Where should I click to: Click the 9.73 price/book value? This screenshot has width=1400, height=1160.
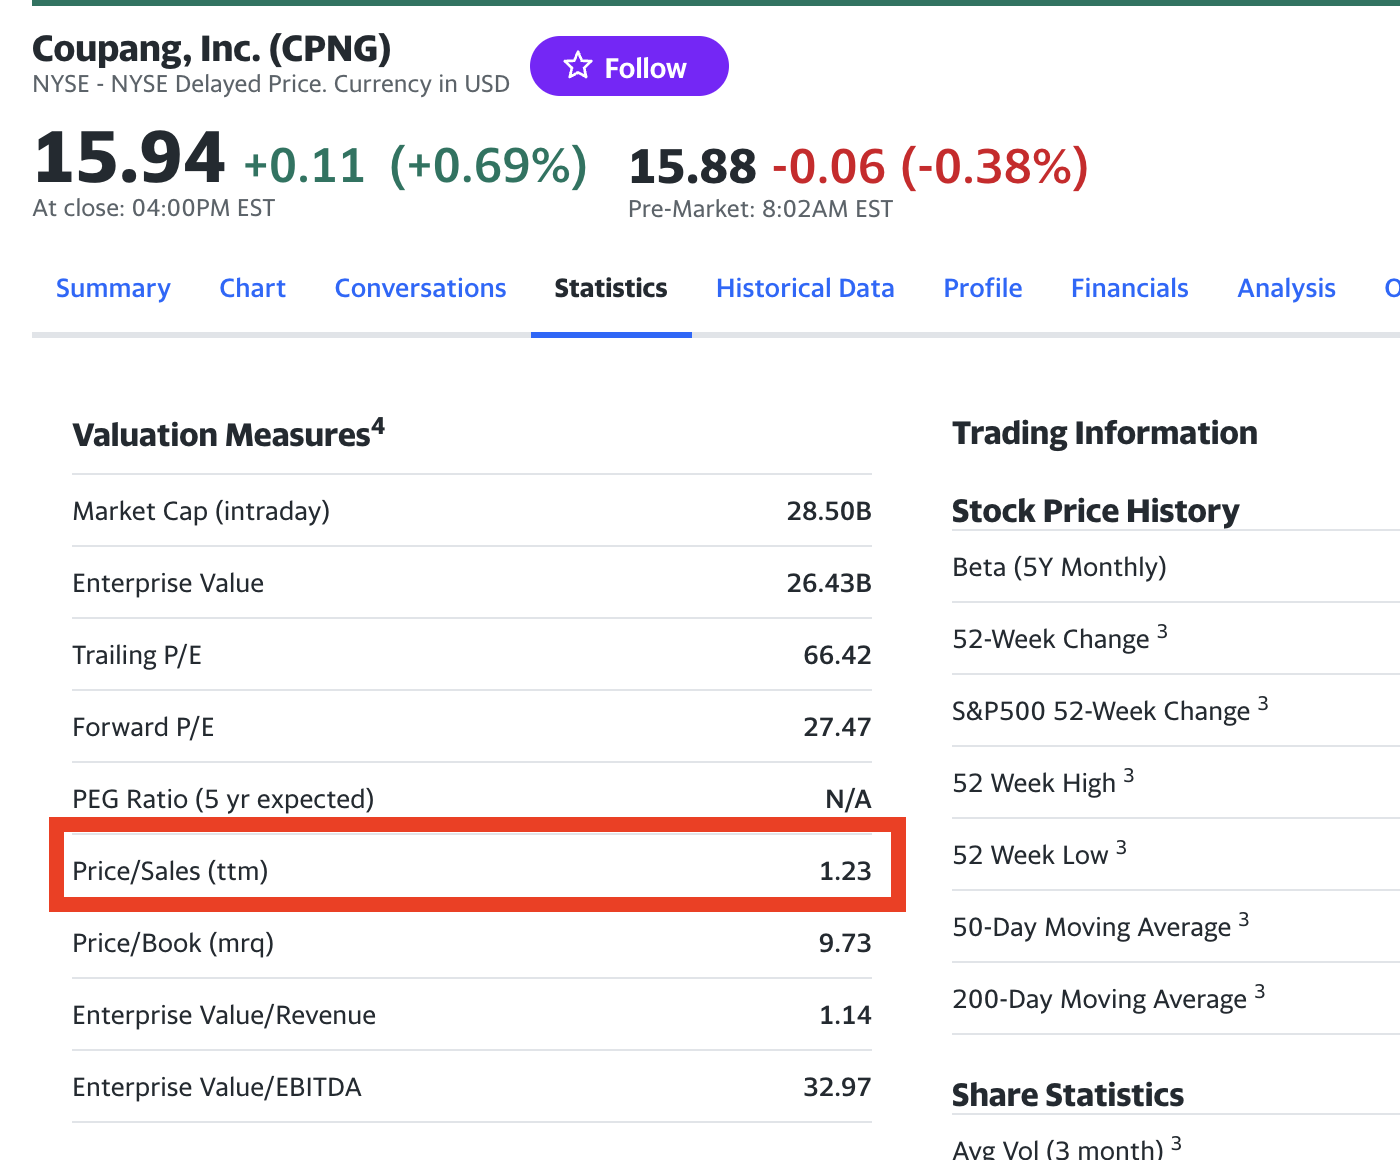[845, 943]
